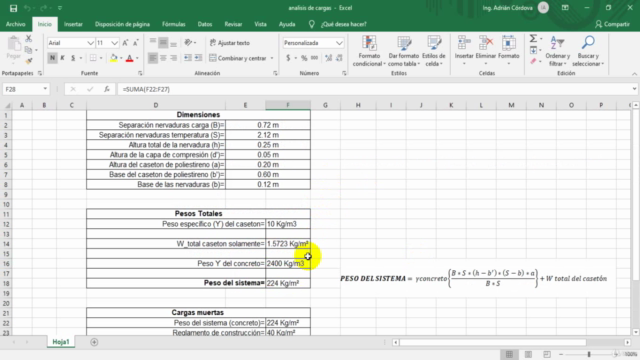Expand the Número dialog launcher
This screenshot has width=640, height=360.
tap(344, 73)
